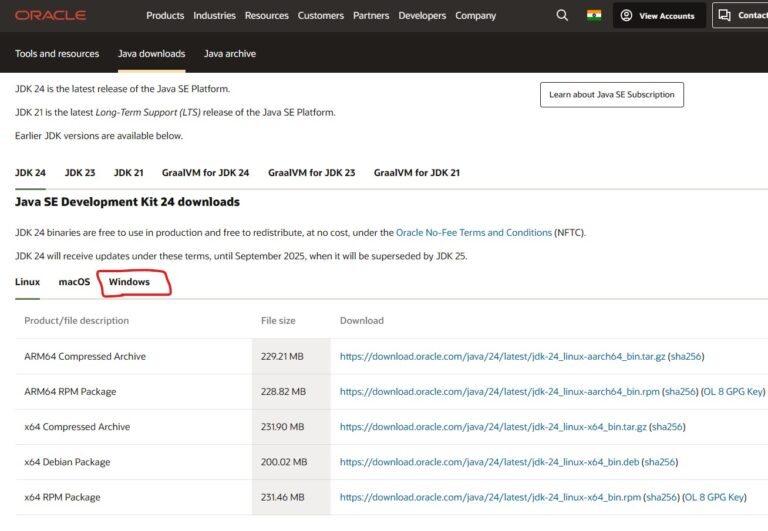Go to Tools and resources tab
This screenshot has height=531, width=768.
click(57, 53)
